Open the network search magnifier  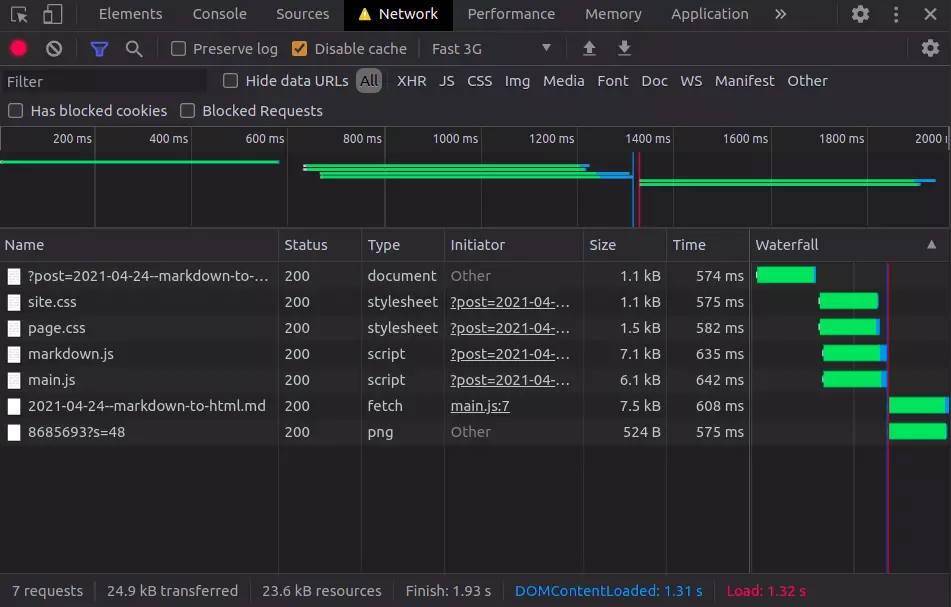tap(134, 49)
